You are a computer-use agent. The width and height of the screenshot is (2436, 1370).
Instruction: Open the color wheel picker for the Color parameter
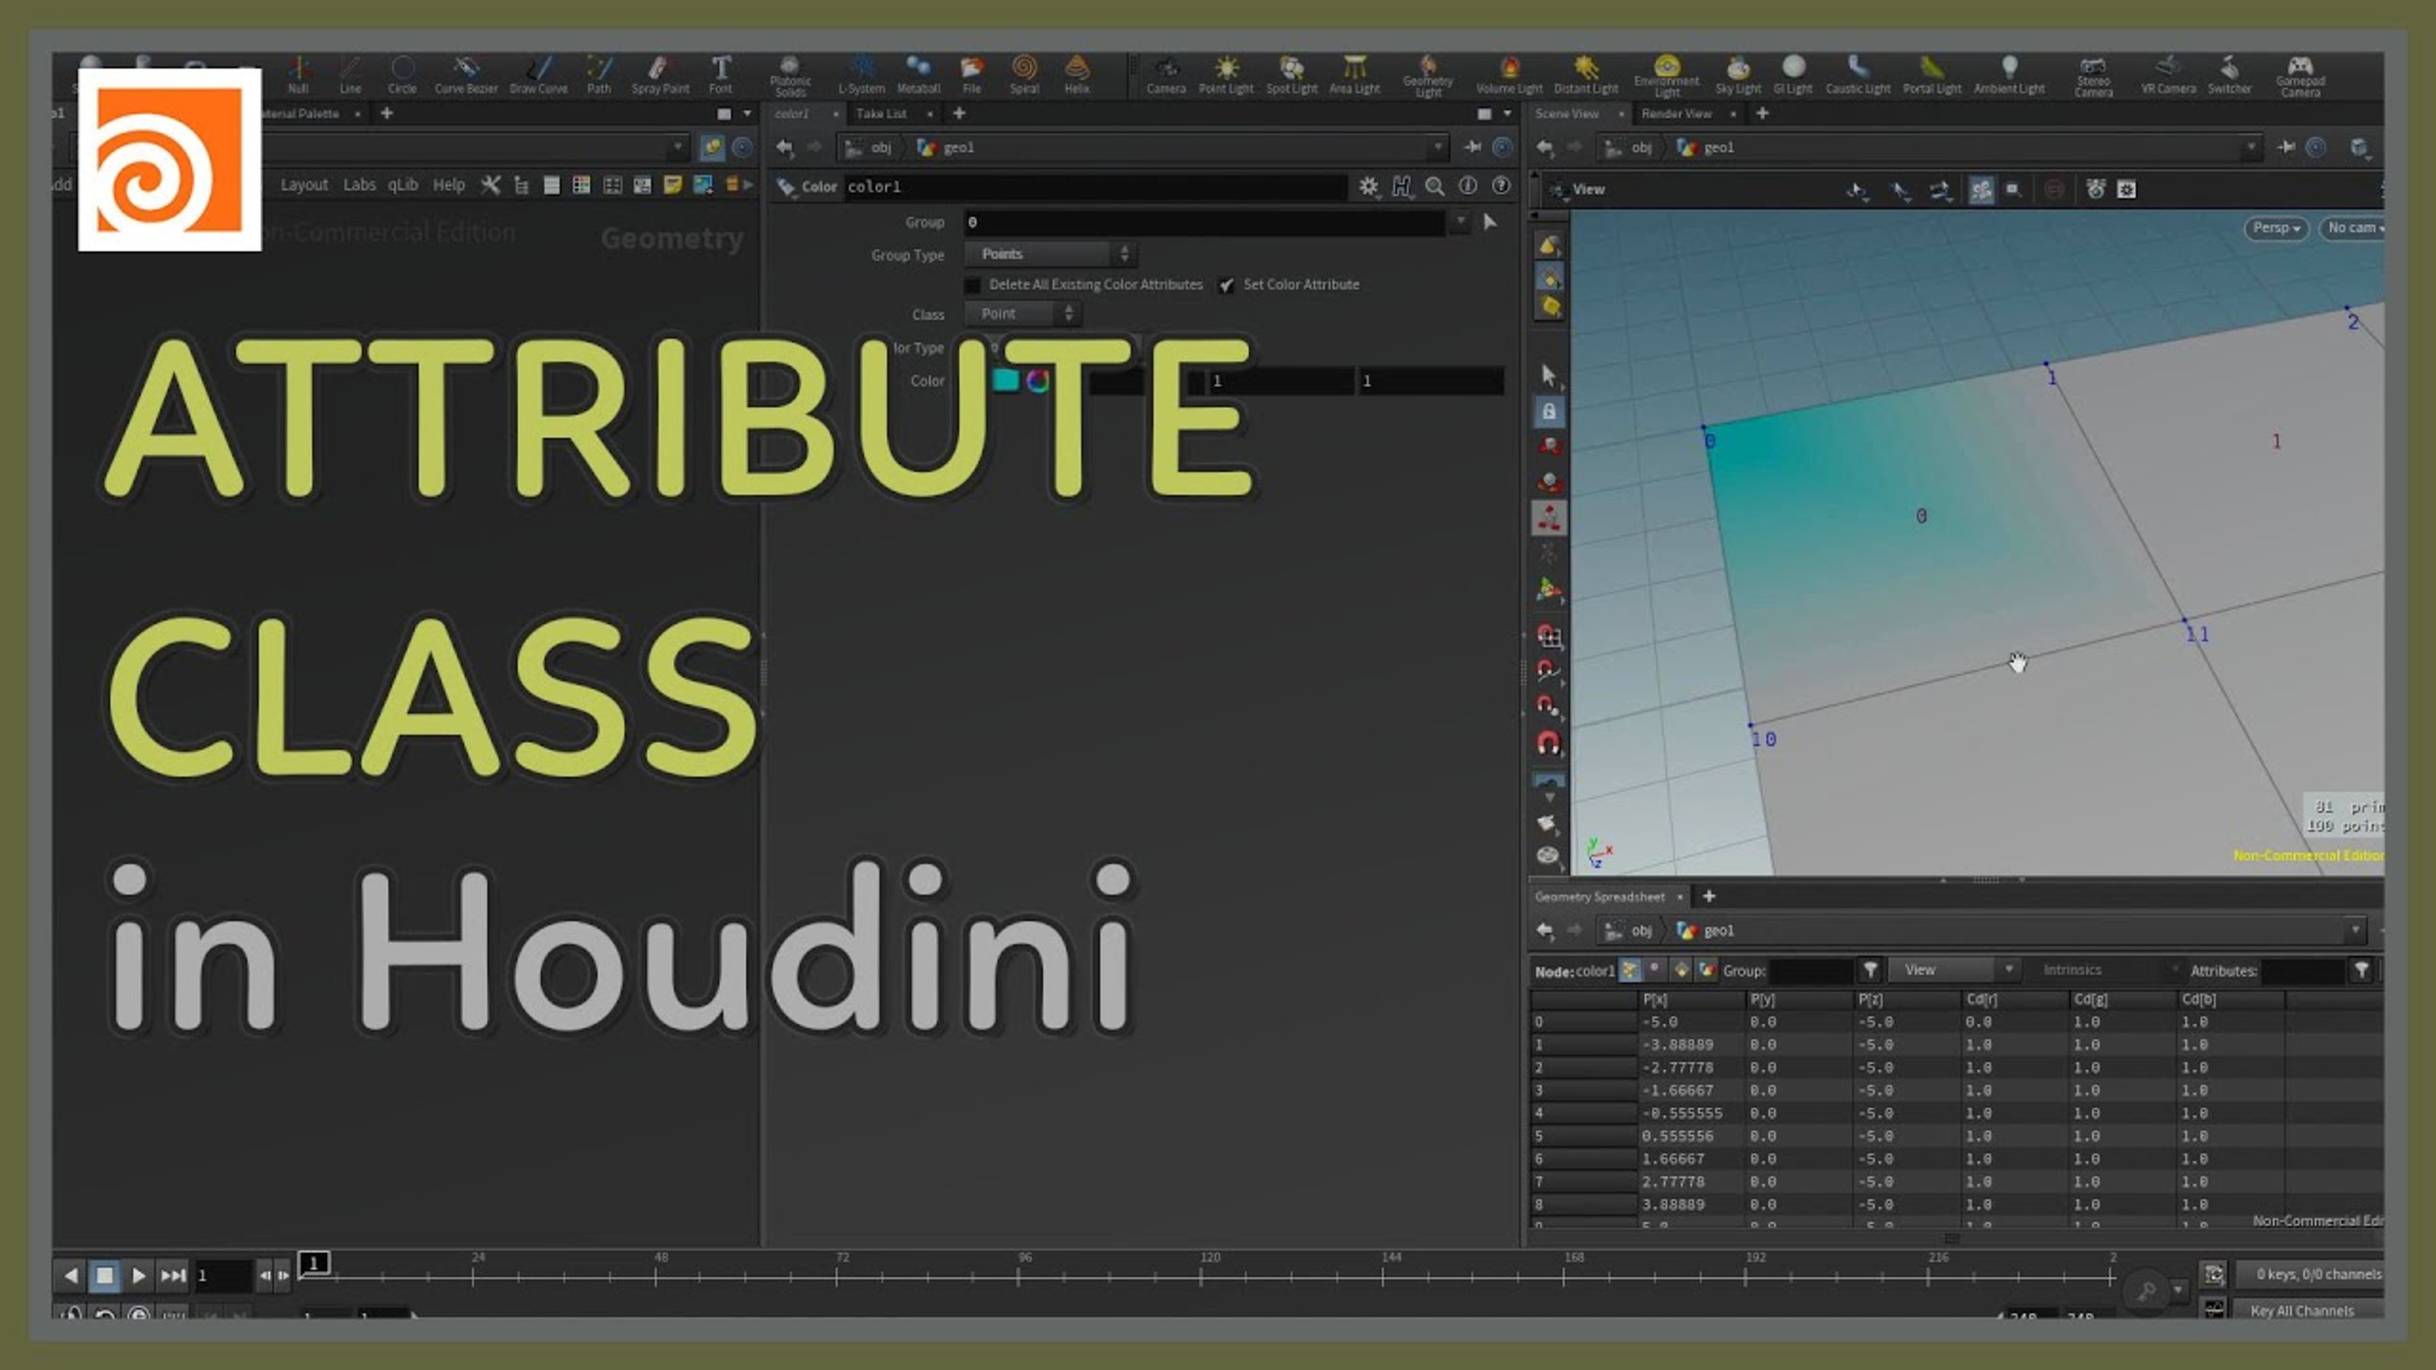coord(1037,380)
